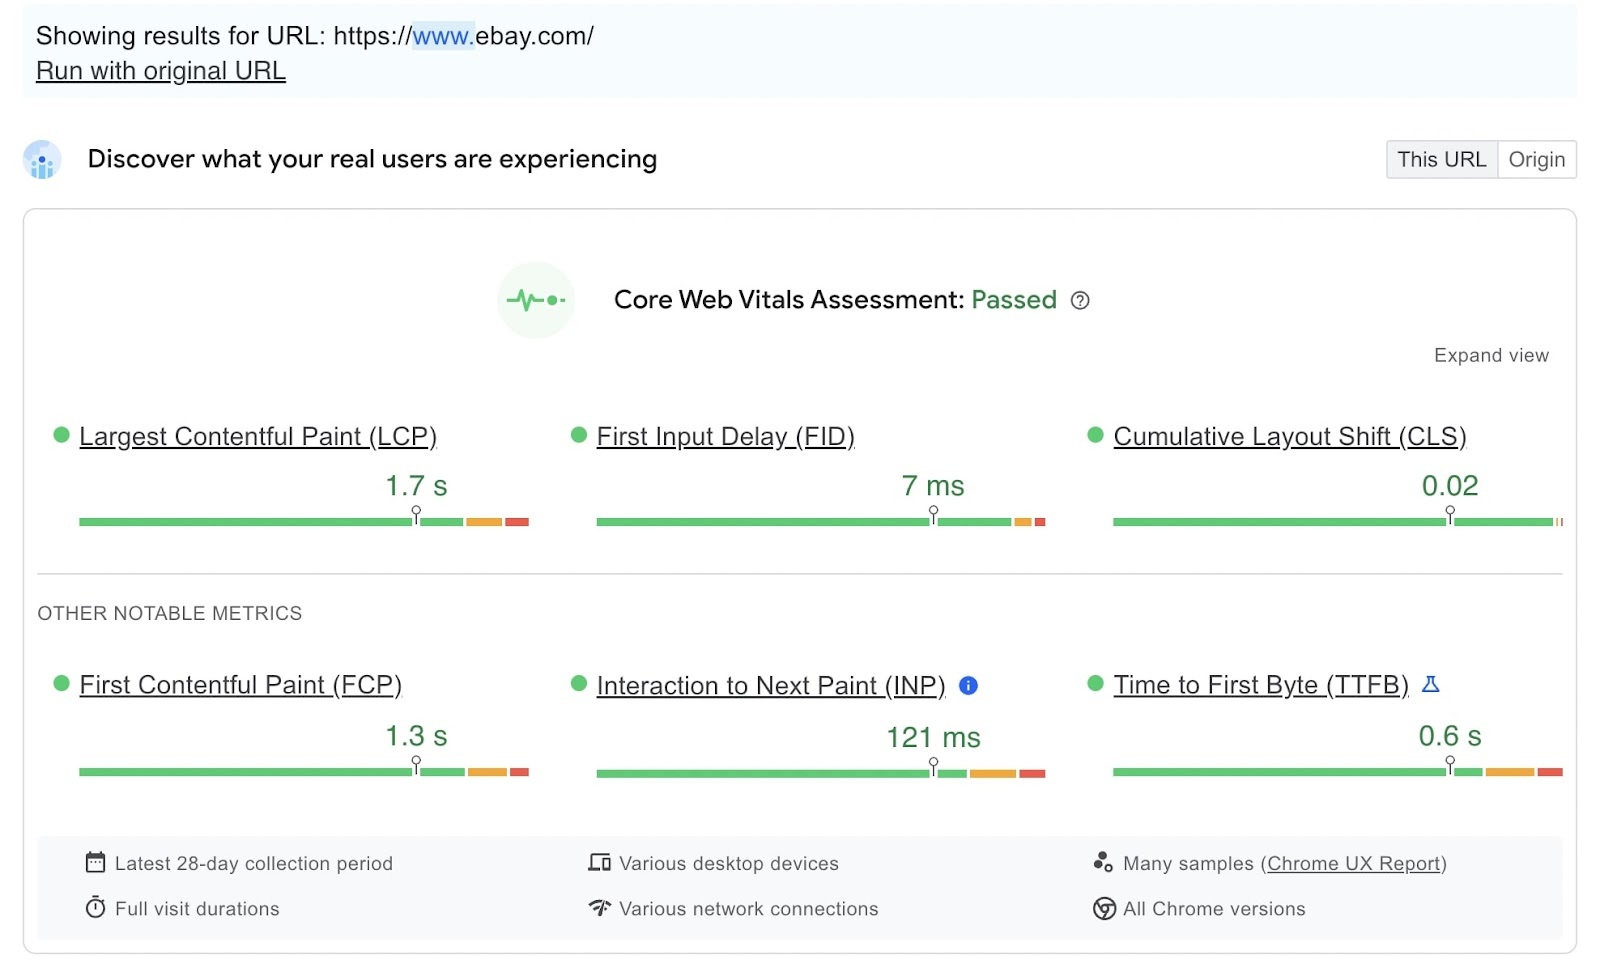Image resolution: width=1600 pixels, height=968 pixels.
Task: Click the Time to First Byte (TTFB) link
Action: click(1260, 685)
